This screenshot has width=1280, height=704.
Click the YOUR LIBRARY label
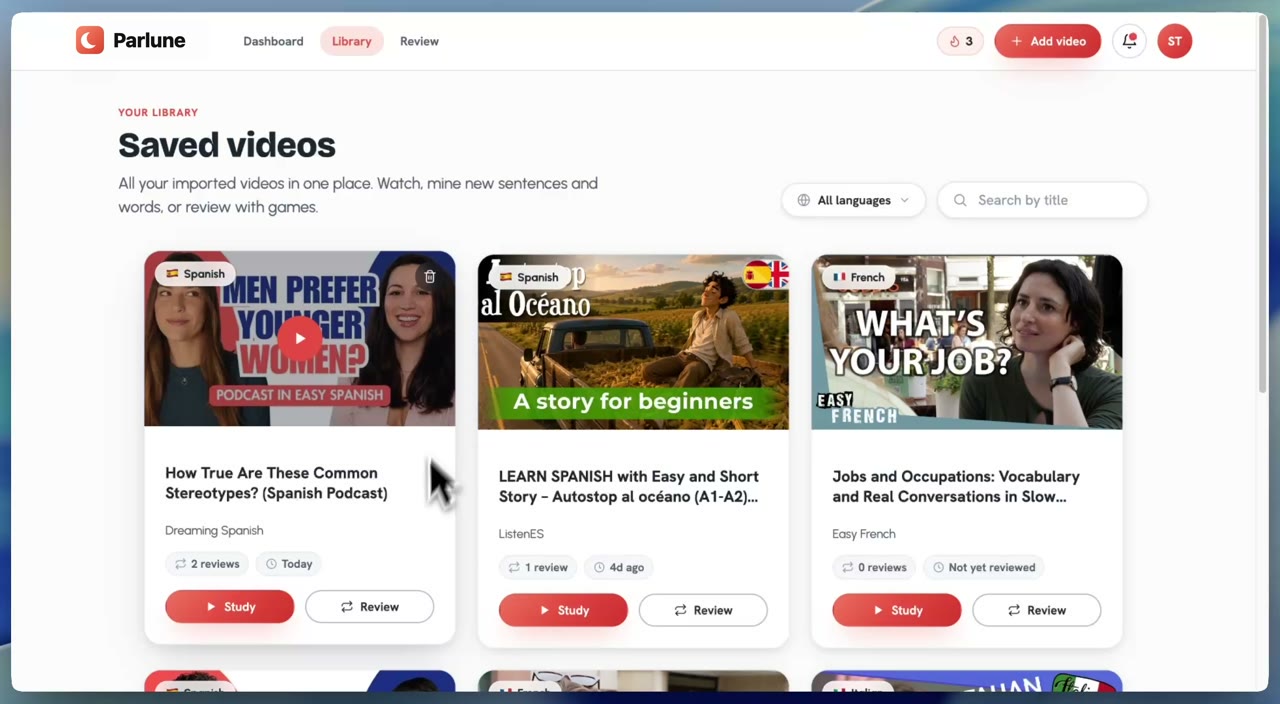pyautogui.click(x=158, y=113)
